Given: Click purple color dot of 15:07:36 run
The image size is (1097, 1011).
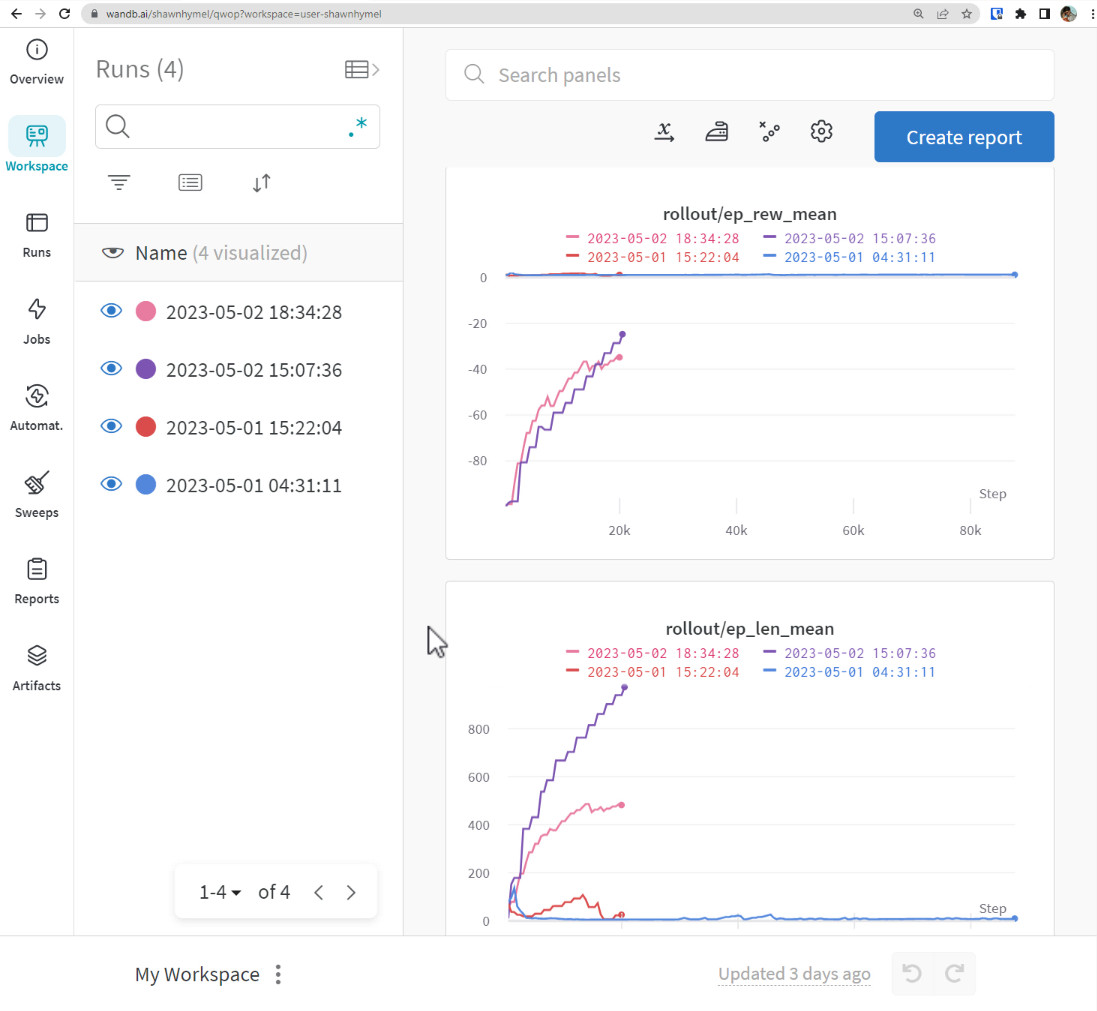Looking at the screenshot, I should tap(145, 370).
